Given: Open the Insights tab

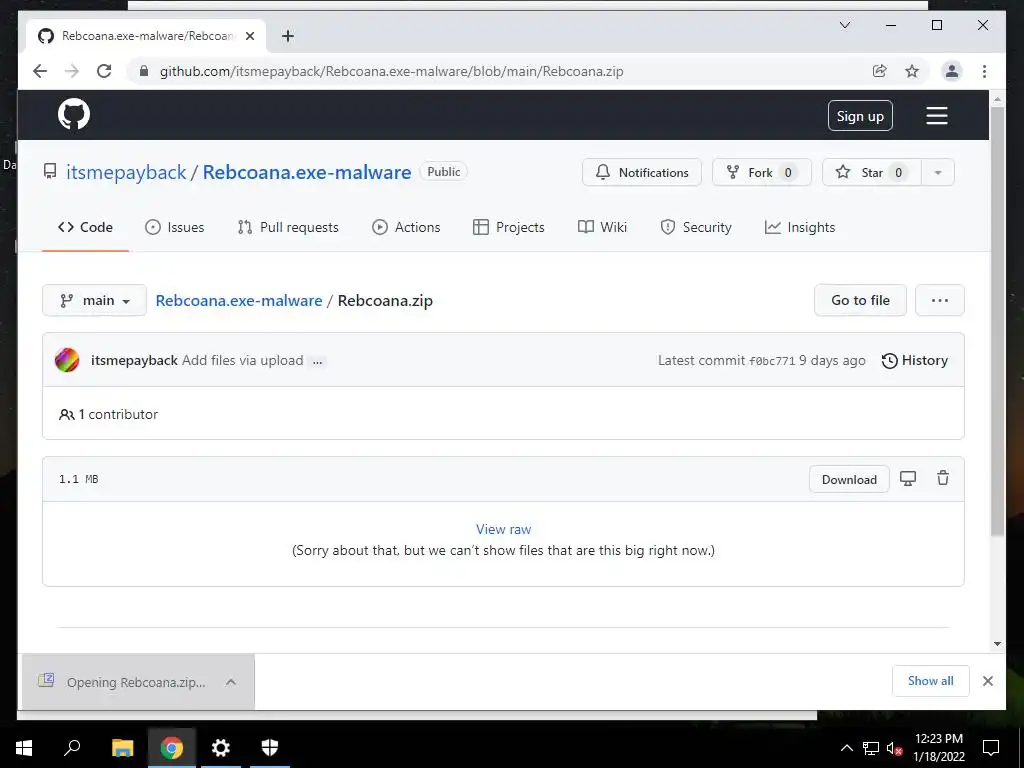Looking at the screenshot, I should coord(800,227).
